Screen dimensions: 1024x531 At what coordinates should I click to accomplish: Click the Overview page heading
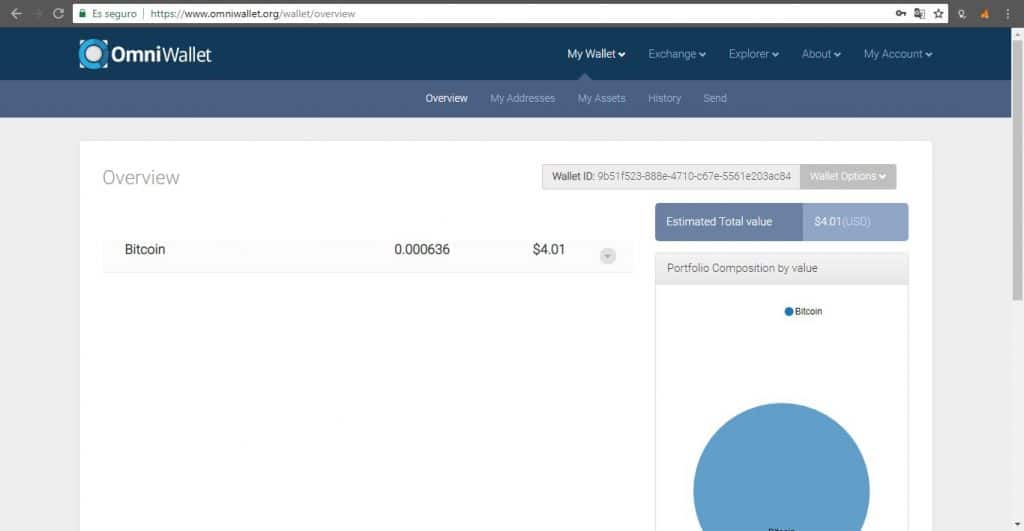pos(140,178)
